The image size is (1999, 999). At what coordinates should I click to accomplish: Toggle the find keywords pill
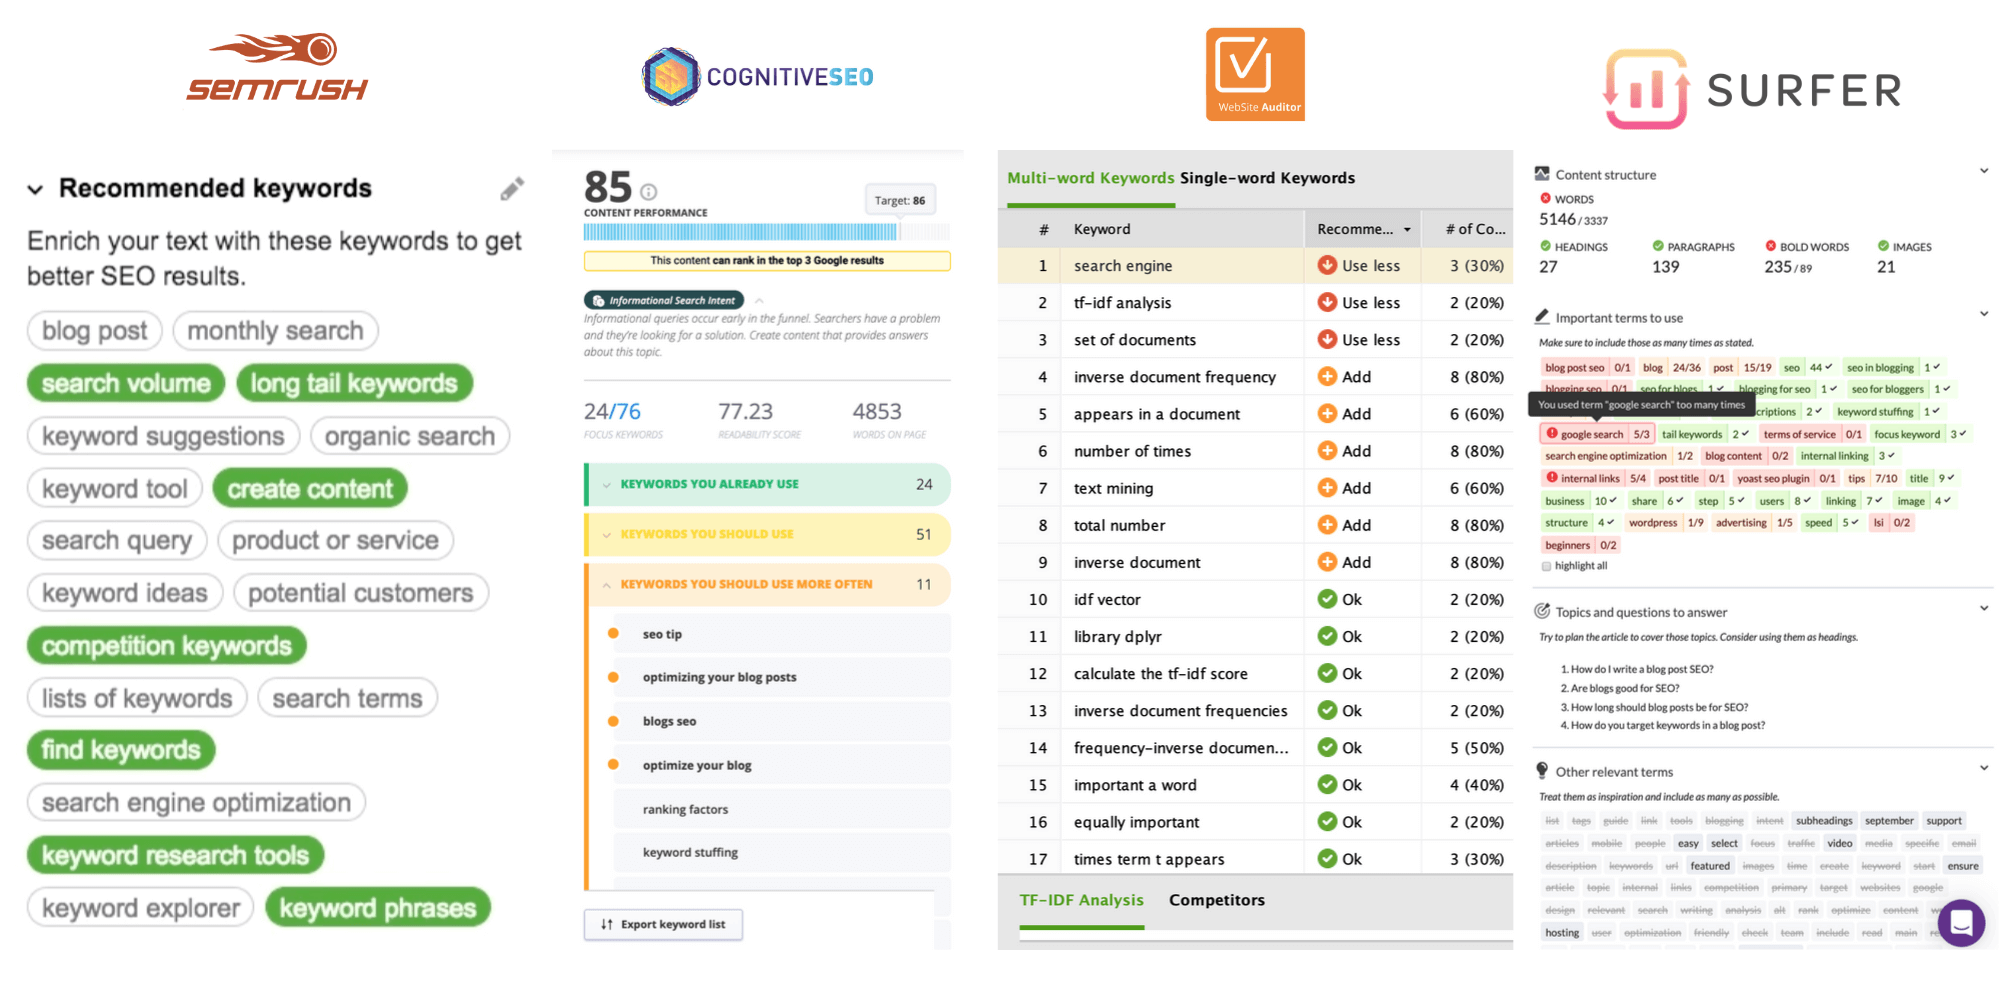pyautogui.click(x=121, y=749)
